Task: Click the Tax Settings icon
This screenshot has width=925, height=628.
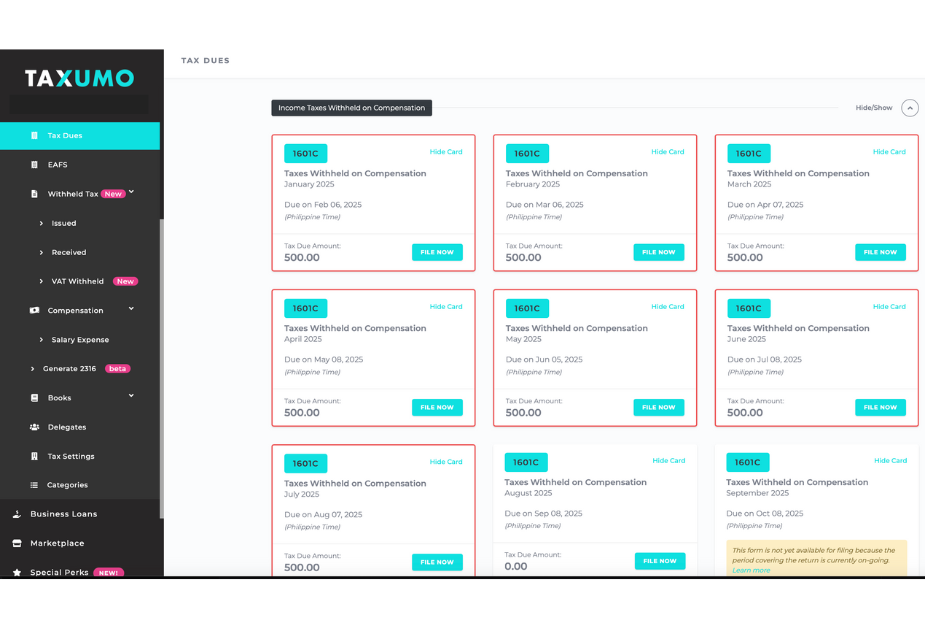Action: pos(34,456)
